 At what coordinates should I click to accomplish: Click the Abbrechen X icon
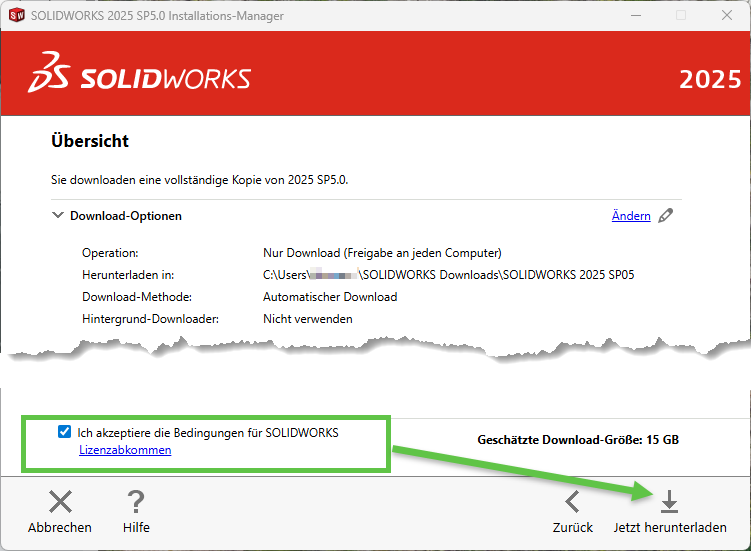(x=60, y=502)
